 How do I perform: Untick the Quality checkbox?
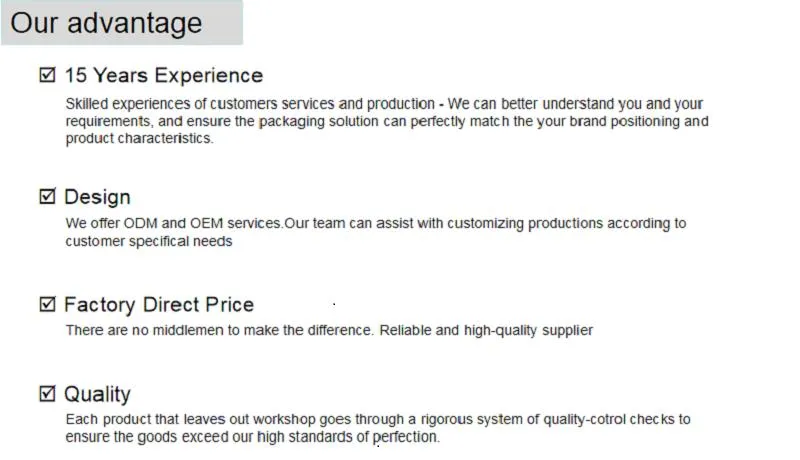tap(47, 394)
